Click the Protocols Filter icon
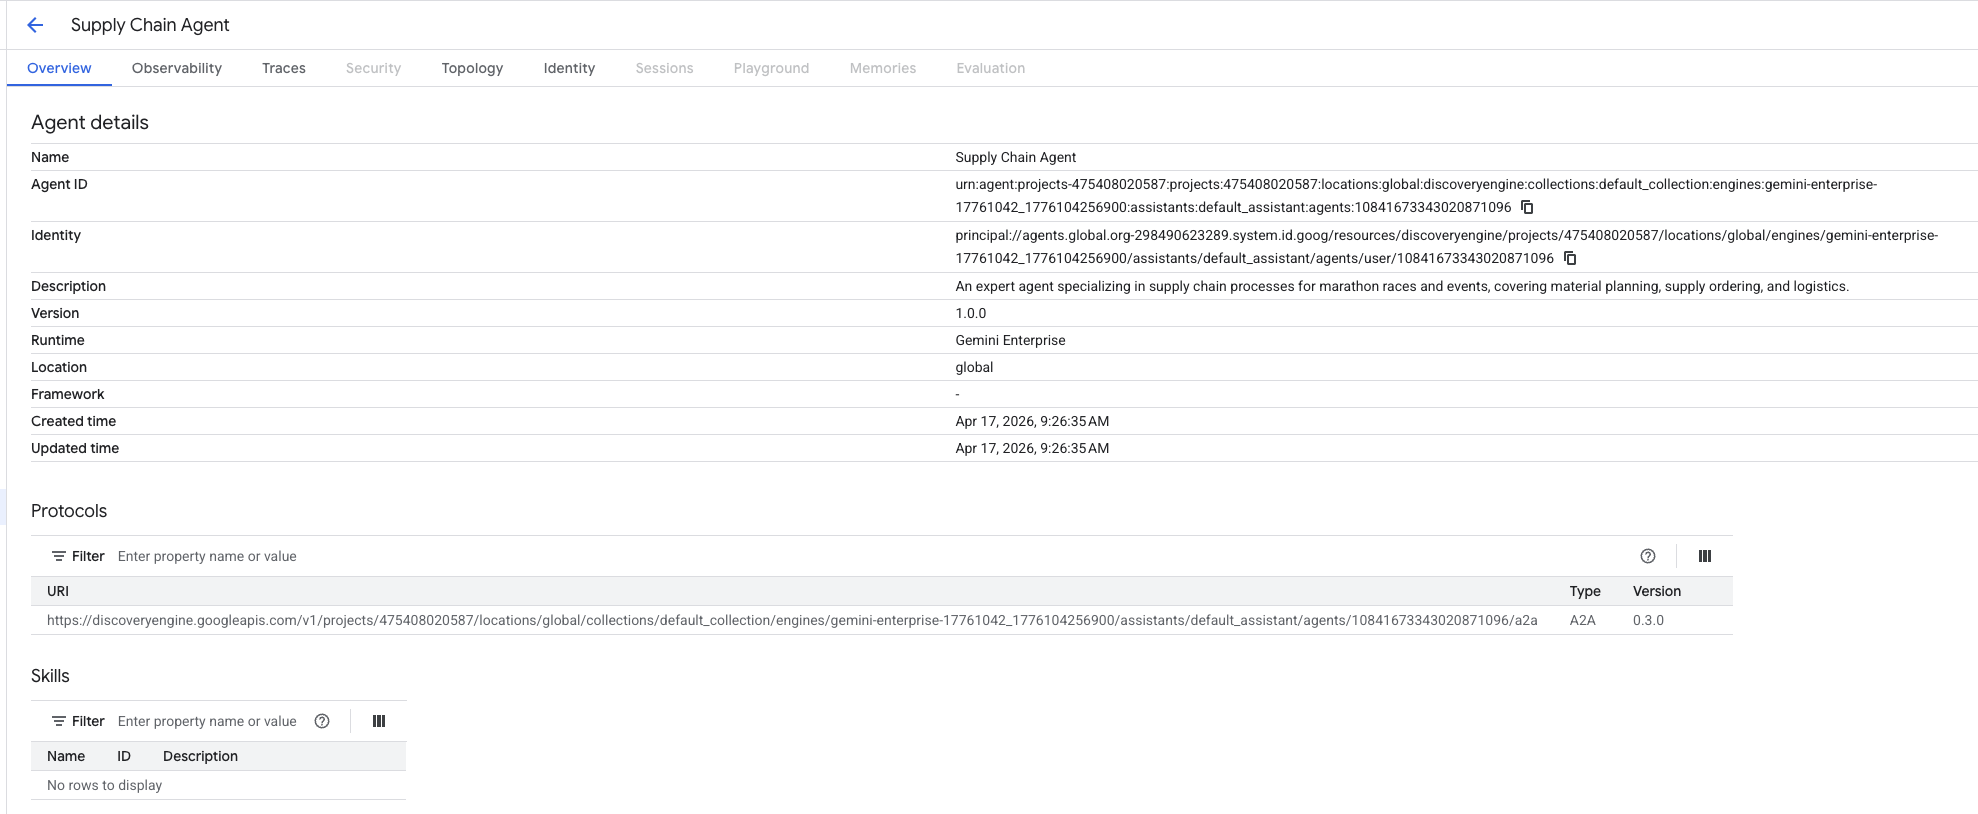 [x=59, y=556]
